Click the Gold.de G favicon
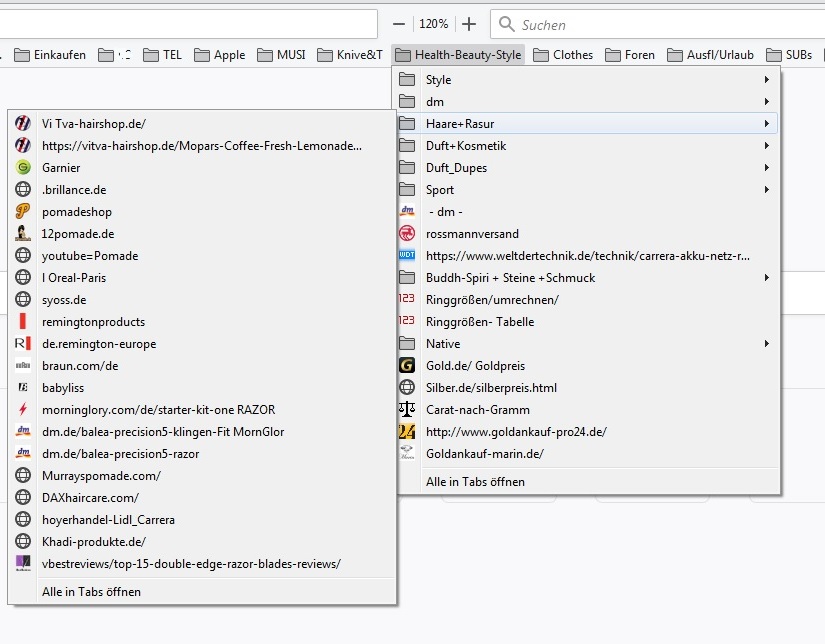This screenshot has height=644, width=825. click(407, 366)
